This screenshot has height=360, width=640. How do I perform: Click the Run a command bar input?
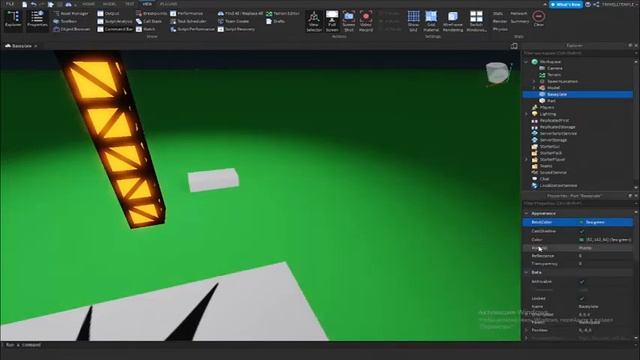point(318,345)
